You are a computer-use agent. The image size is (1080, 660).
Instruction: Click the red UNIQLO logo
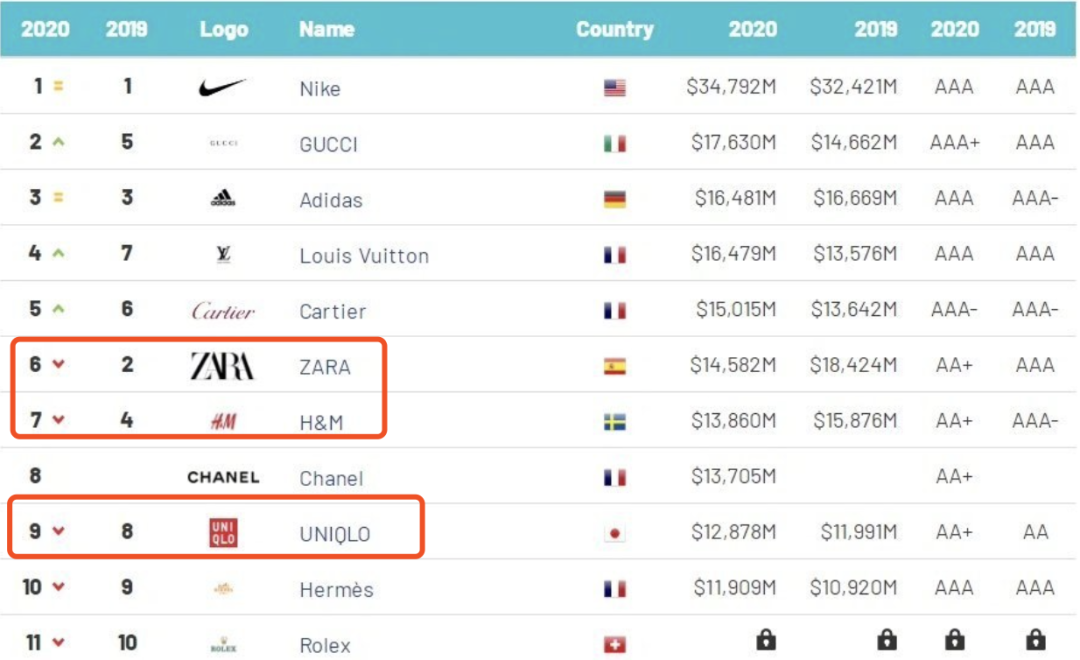223,533
